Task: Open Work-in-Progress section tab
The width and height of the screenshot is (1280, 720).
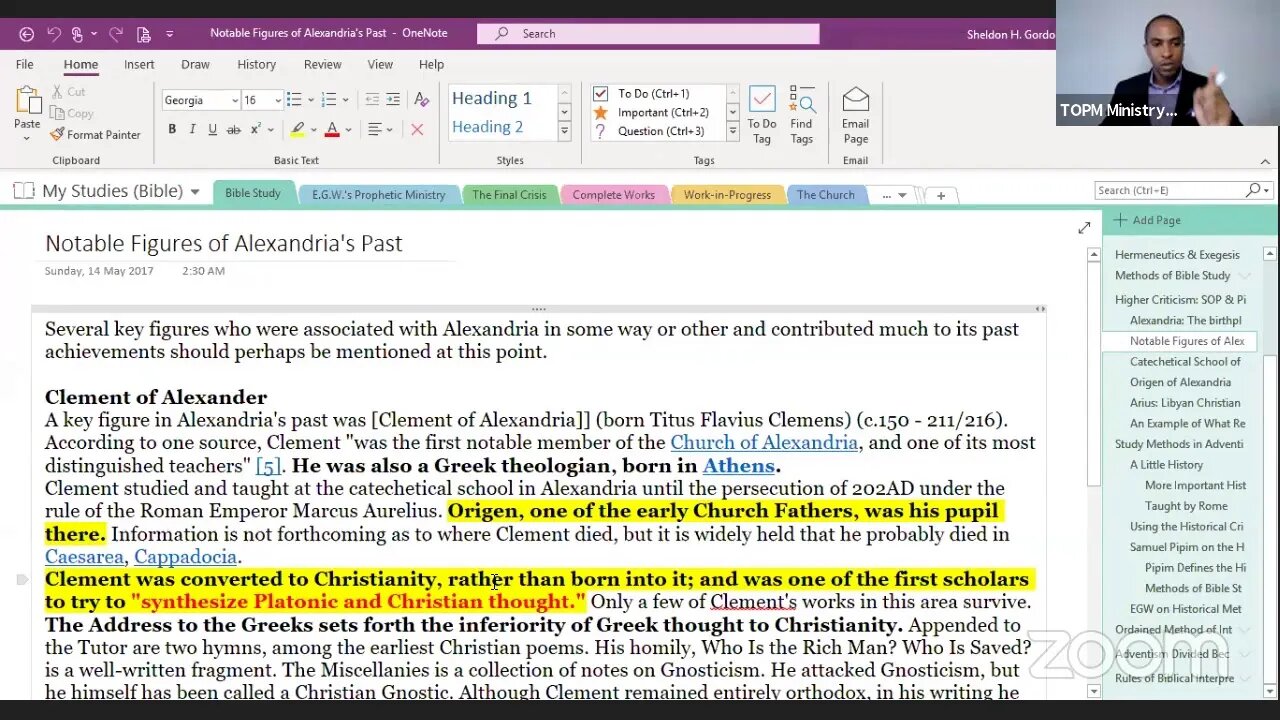Action: point(727,195)
